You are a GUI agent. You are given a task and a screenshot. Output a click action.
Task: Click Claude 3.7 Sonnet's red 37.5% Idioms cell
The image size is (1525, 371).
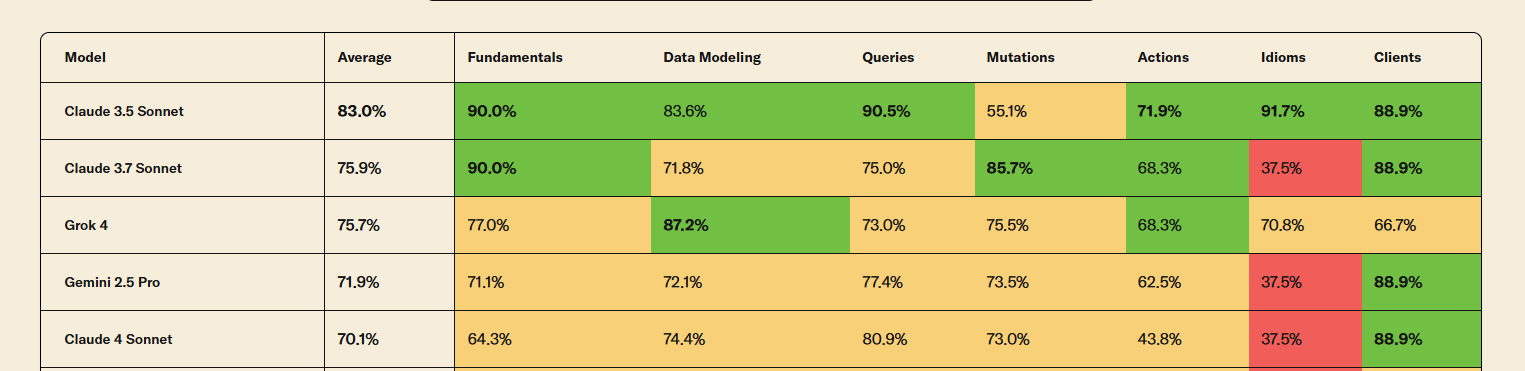[1306, 168]
